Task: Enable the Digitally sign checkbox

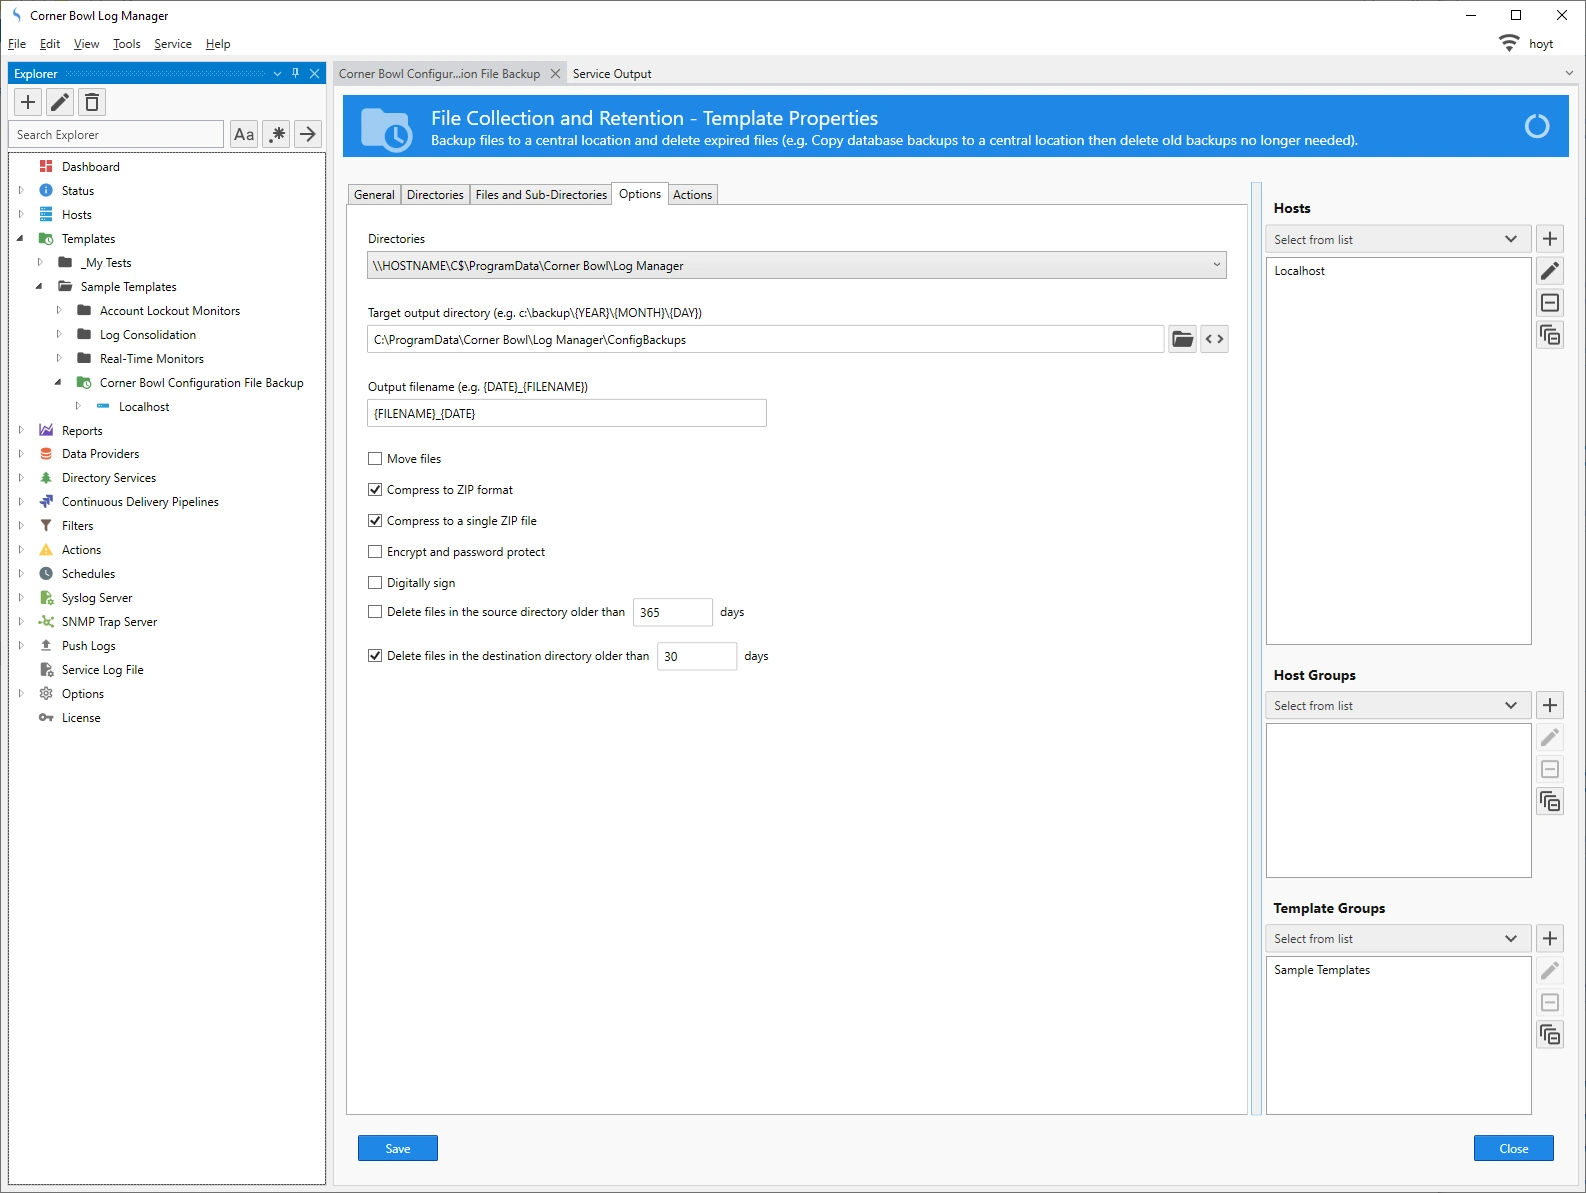Action: click(x=375, y=583)
